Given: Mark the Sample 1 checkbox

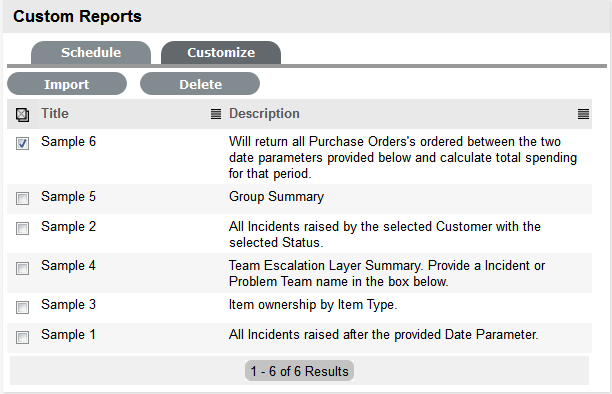Looking at the screenshot, I should [22, 337].
